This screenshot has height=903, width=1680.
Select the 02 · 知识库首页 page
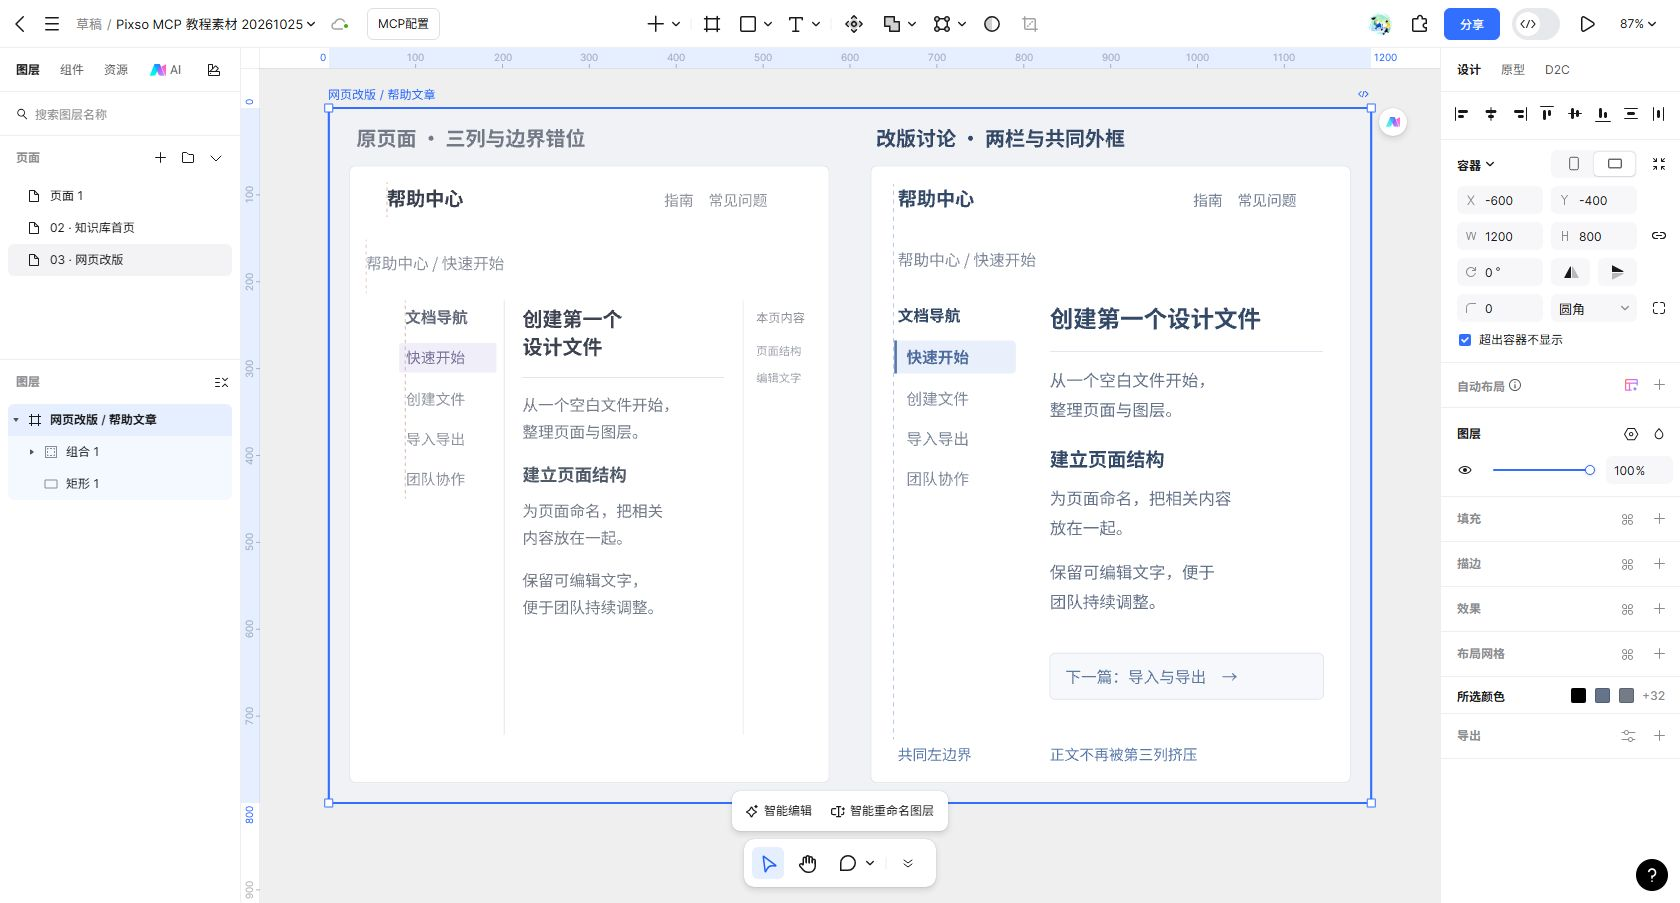[x=120, y=228]
